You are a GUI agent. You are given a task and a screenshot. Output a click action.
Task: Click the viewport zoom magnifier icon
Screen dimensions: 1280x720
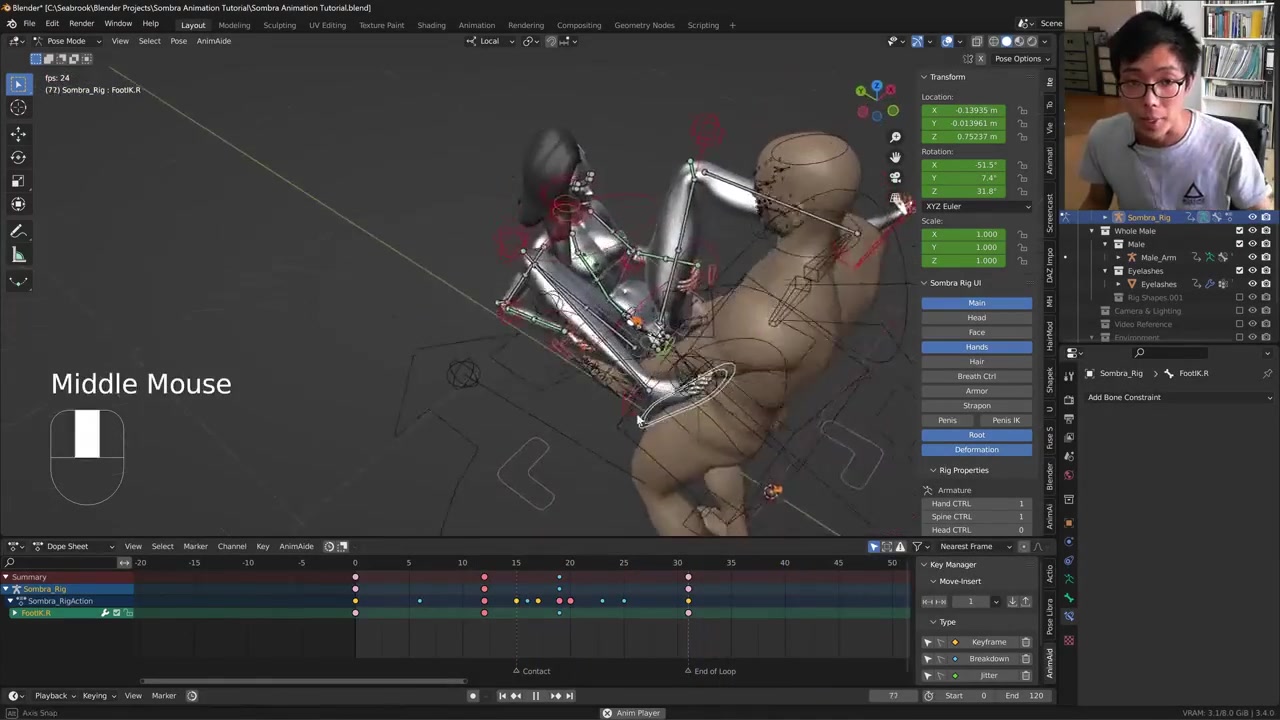click(x=895, y=137)
